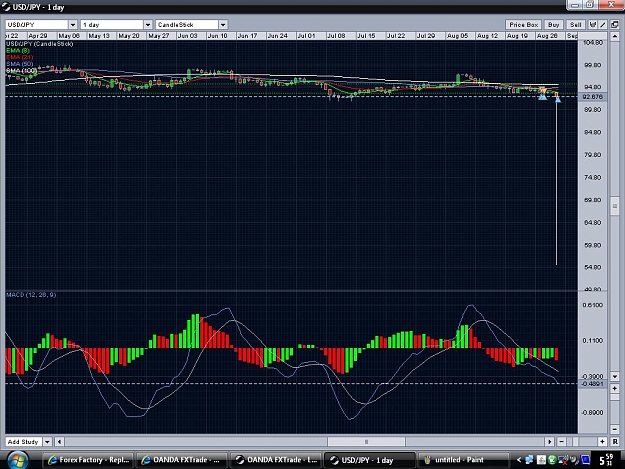Viewport: 625px width, 469px height.
Task: Click the green circular tray icon
Action: click(x=552, y=460)
